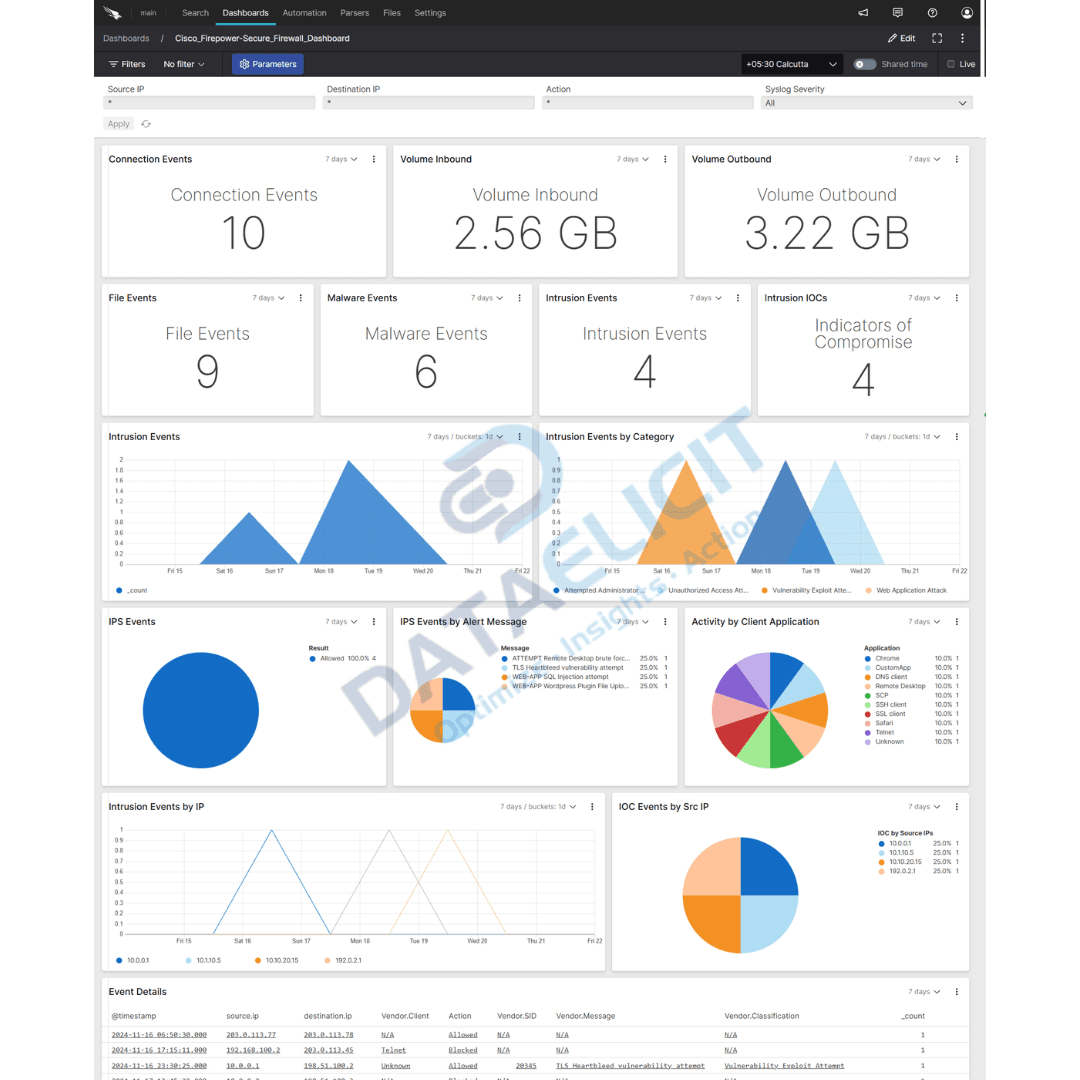Enter fullscreen mode for the dashboard
The width and height of the screenshot is (1080, 1080).
pos(937,38)
